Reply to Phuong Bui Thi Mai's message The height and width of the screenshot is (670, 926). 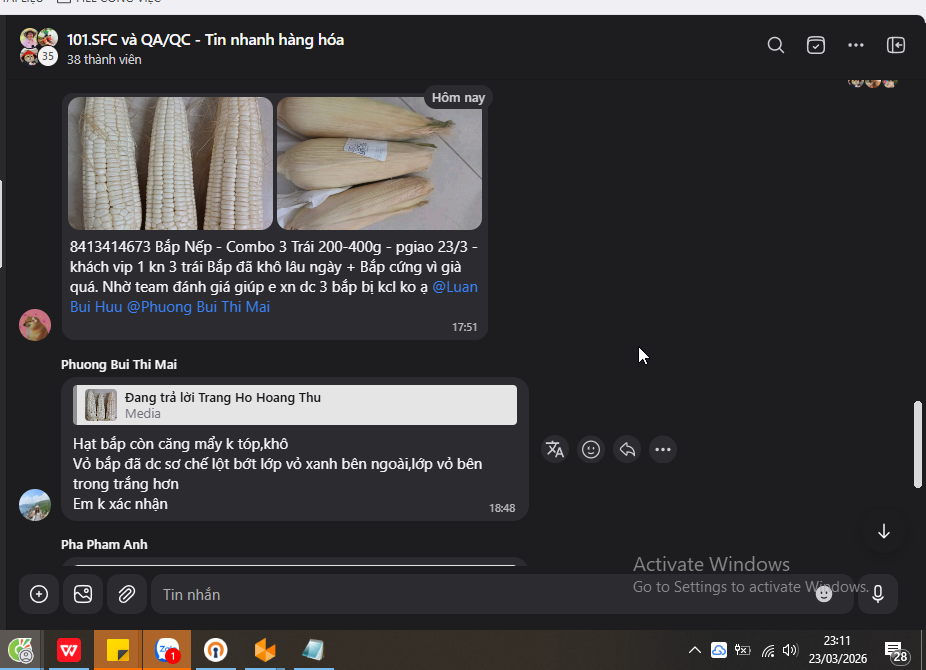(x=627, y=450)
